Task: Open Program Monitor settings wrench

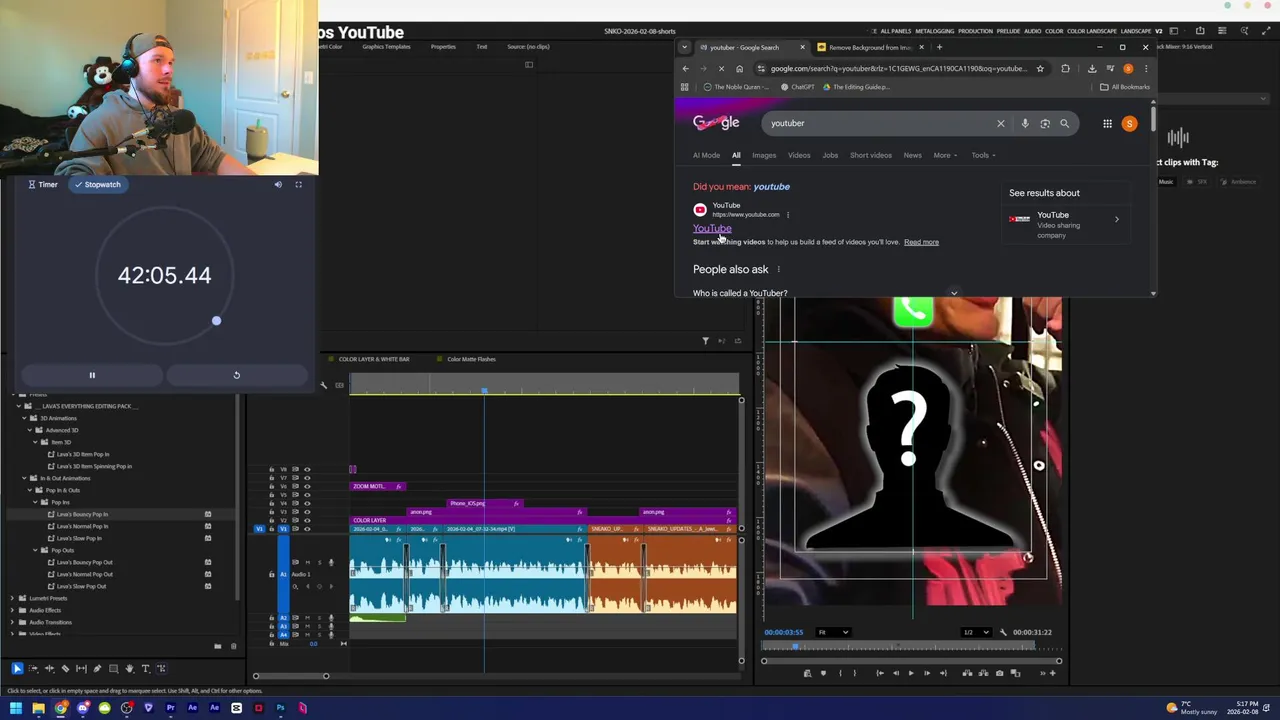Action: pyautogui.click(x=1003, y=632)
